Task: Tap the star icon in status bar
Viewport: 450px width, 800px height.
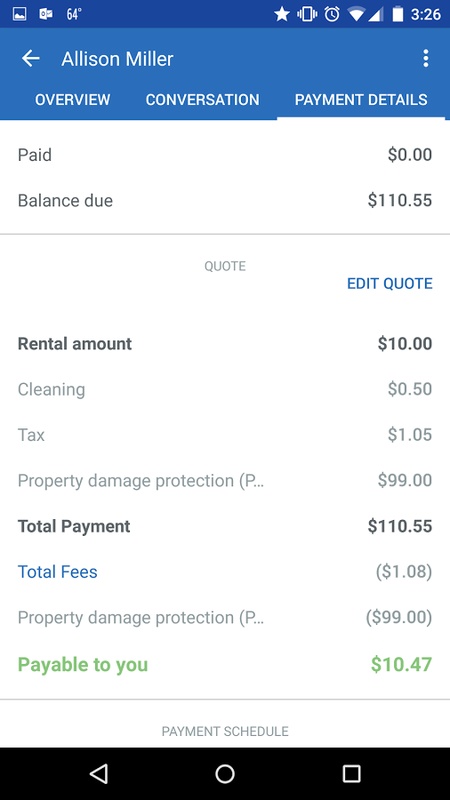Action: point(282,14)
